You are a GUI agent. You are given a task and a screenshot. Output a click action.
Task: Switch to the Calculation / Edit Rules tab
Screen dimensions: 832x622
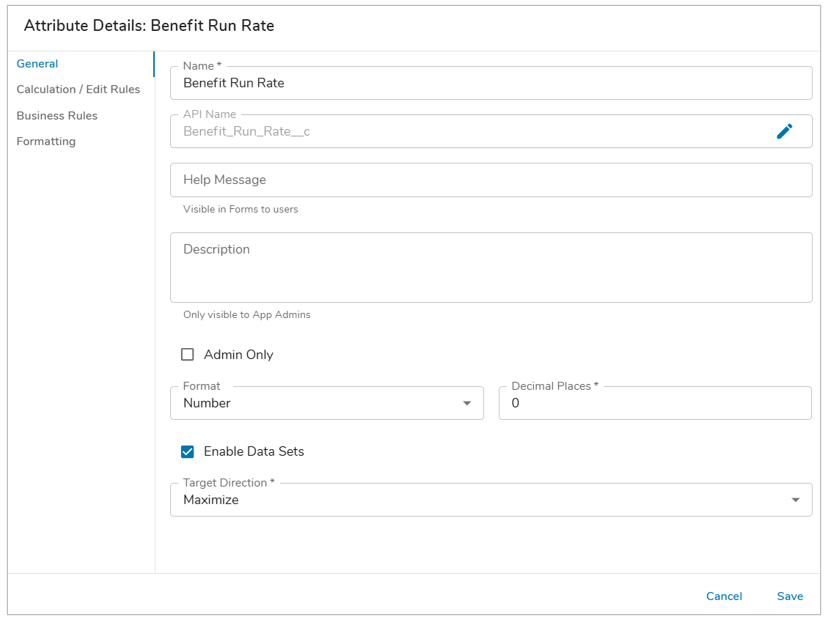coord(78,90)
